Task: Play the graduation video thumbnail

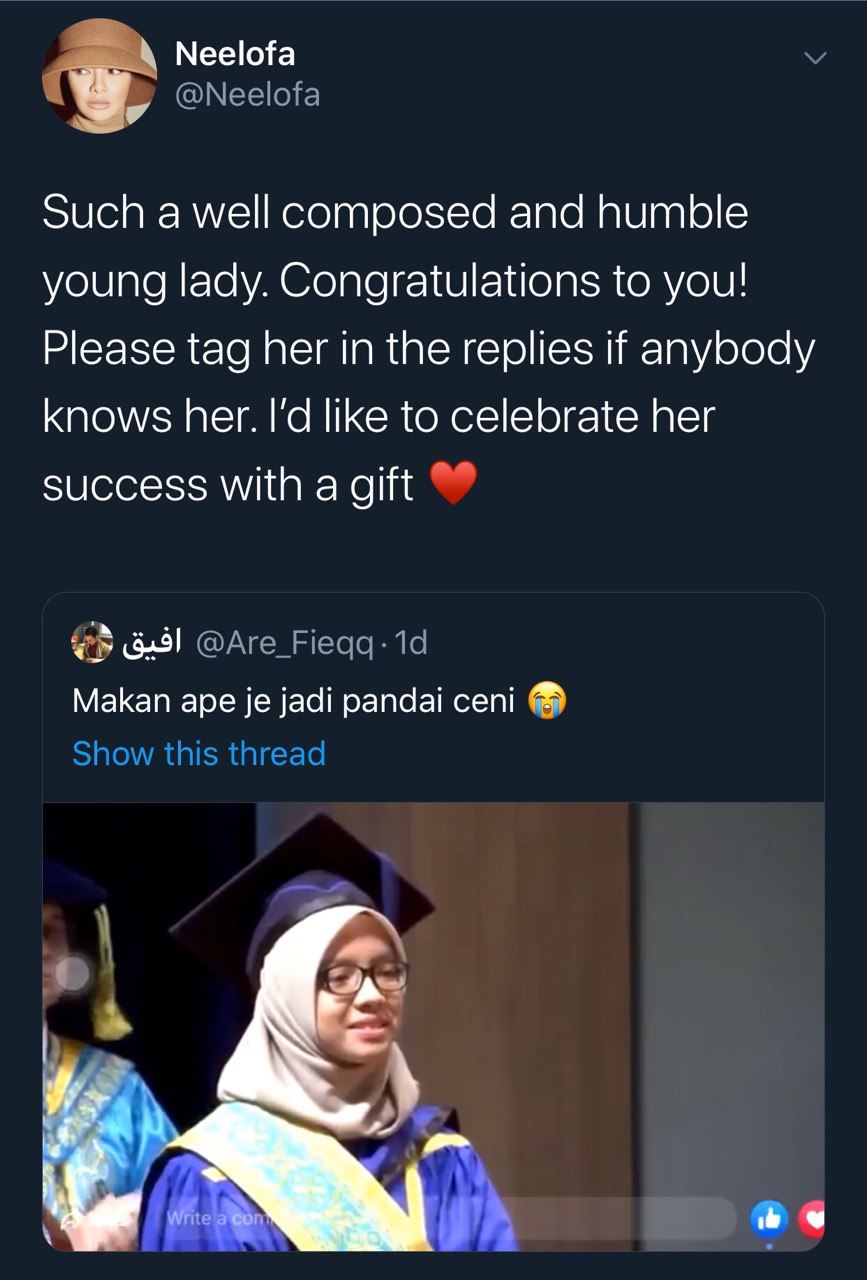Action: point(433,1000)
